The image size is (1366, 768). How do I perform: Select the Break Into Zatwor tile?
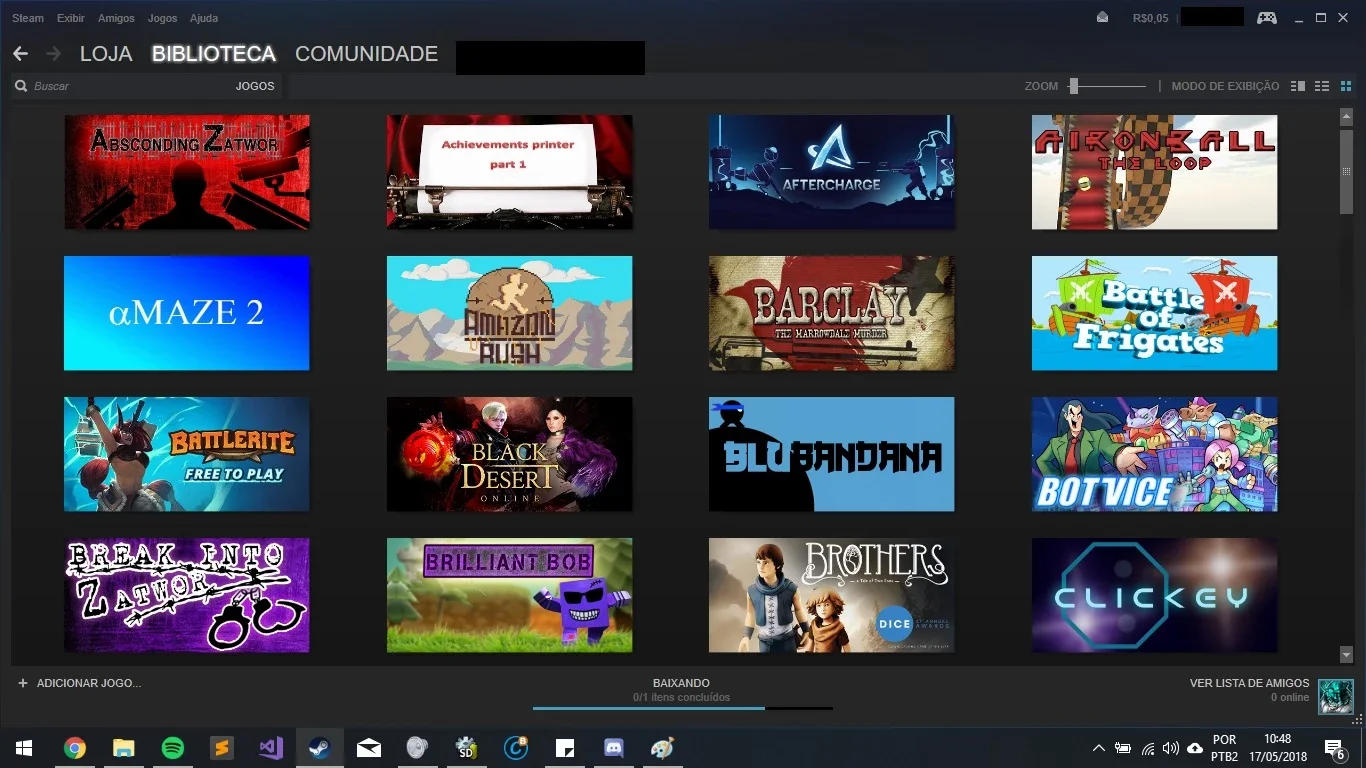tap(187, 595)
